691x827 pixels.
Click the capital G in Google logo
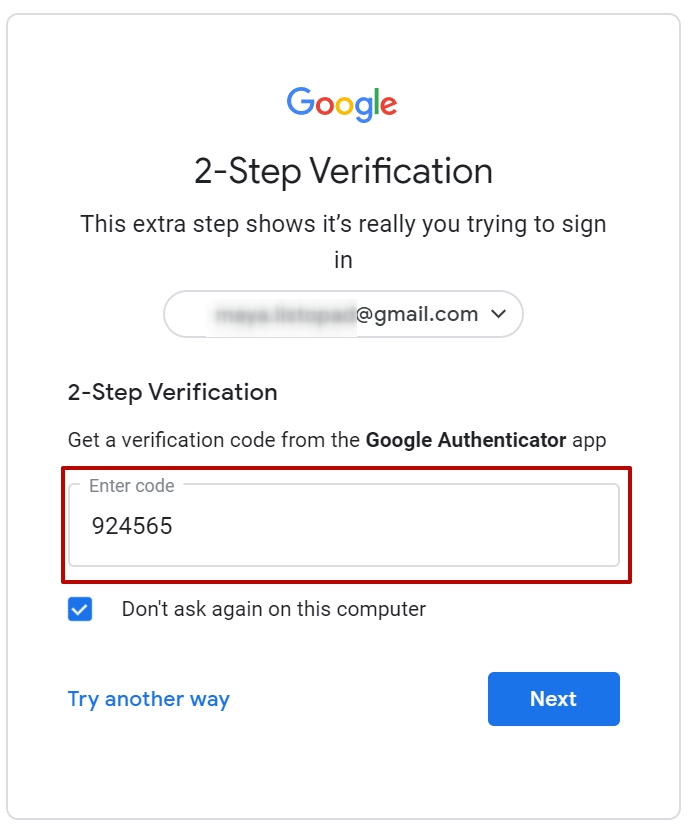[x=300, y=101]
